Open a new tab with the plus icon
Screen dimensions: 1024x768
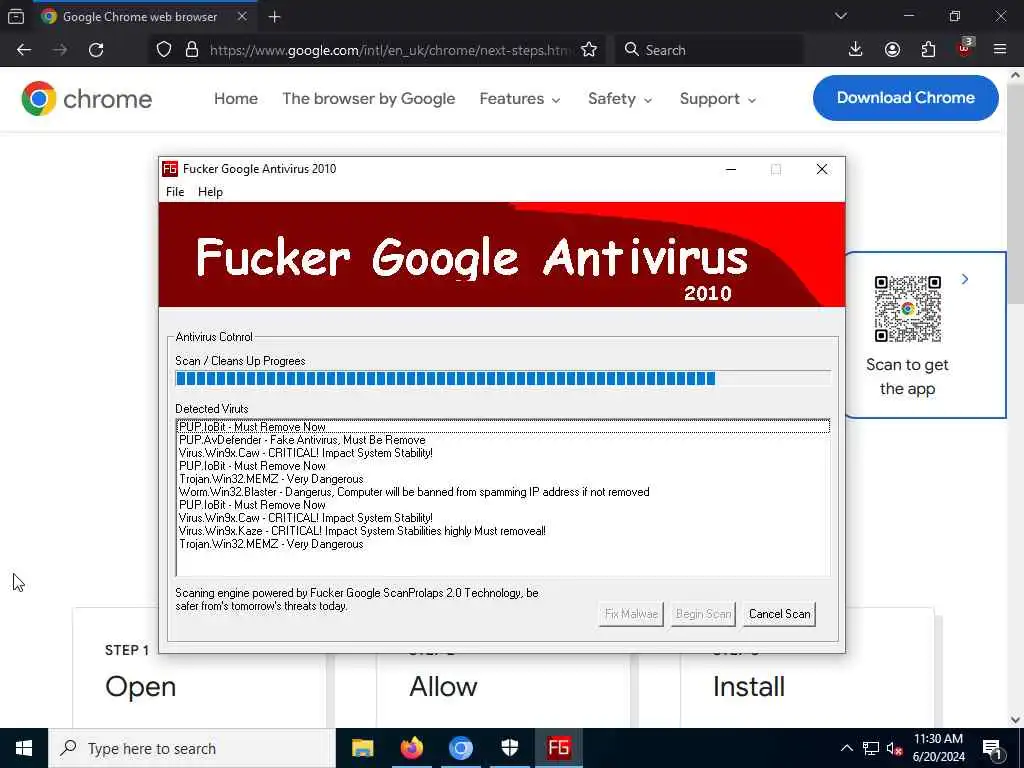click(274, 17)
